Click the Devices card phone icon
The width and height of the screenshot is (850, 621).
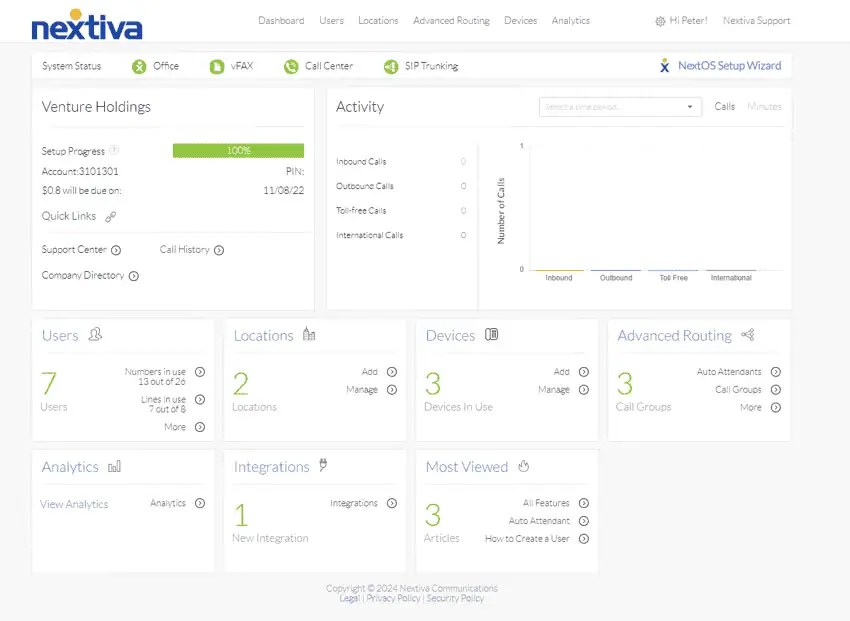tap(492, 334)
